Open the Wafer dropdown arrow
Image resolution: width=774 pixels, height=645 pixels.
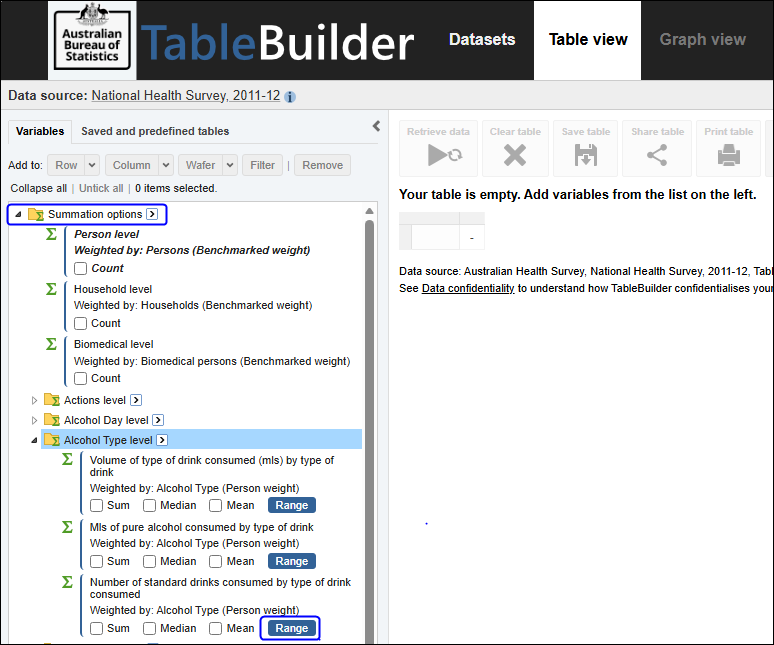(230, 165)
